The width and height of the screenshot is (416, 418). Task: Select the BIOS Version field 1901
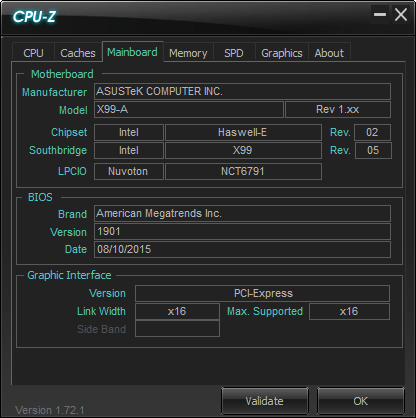coord(242,231)
